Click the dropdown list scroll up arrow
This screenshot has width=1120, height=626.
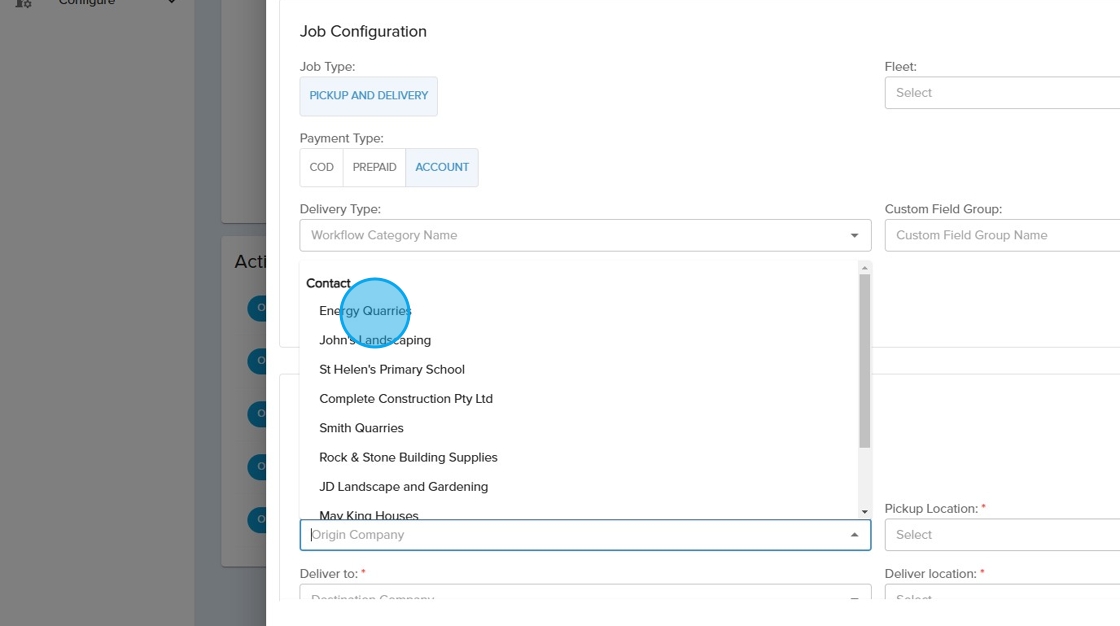865,267
